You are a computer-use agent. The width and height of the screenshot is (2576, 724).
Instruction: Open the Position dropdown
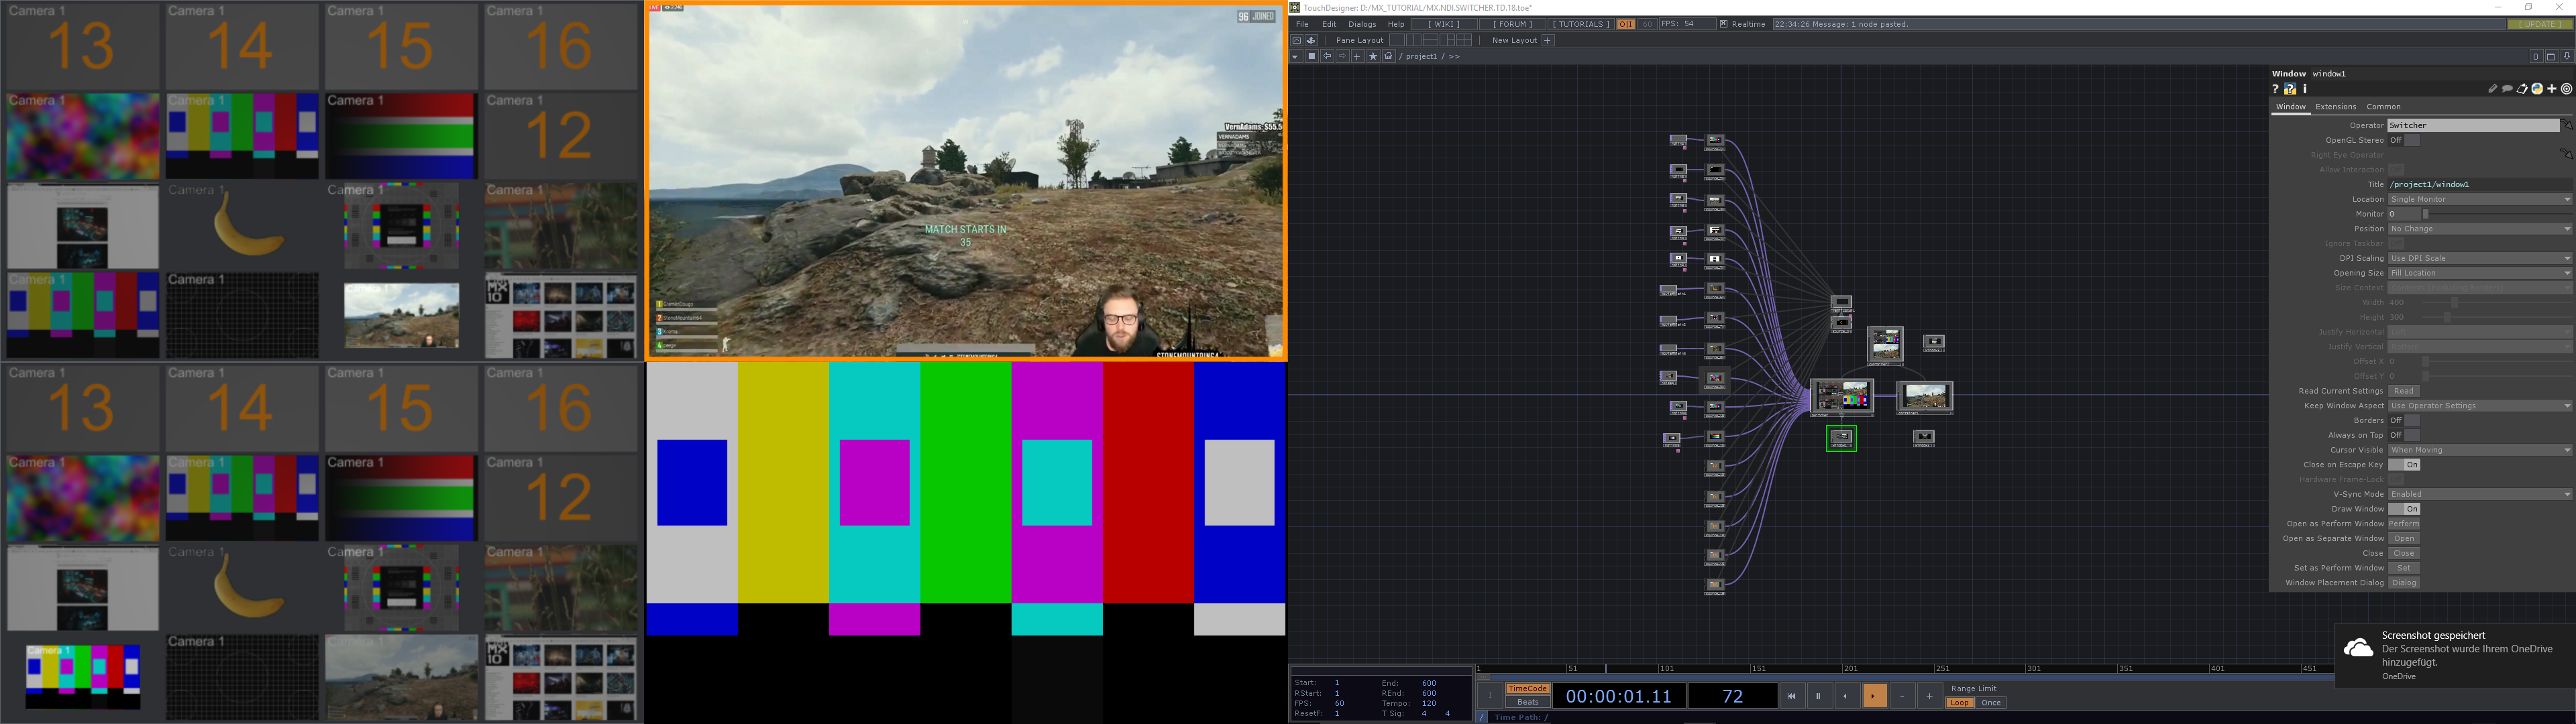(2480, 229)
